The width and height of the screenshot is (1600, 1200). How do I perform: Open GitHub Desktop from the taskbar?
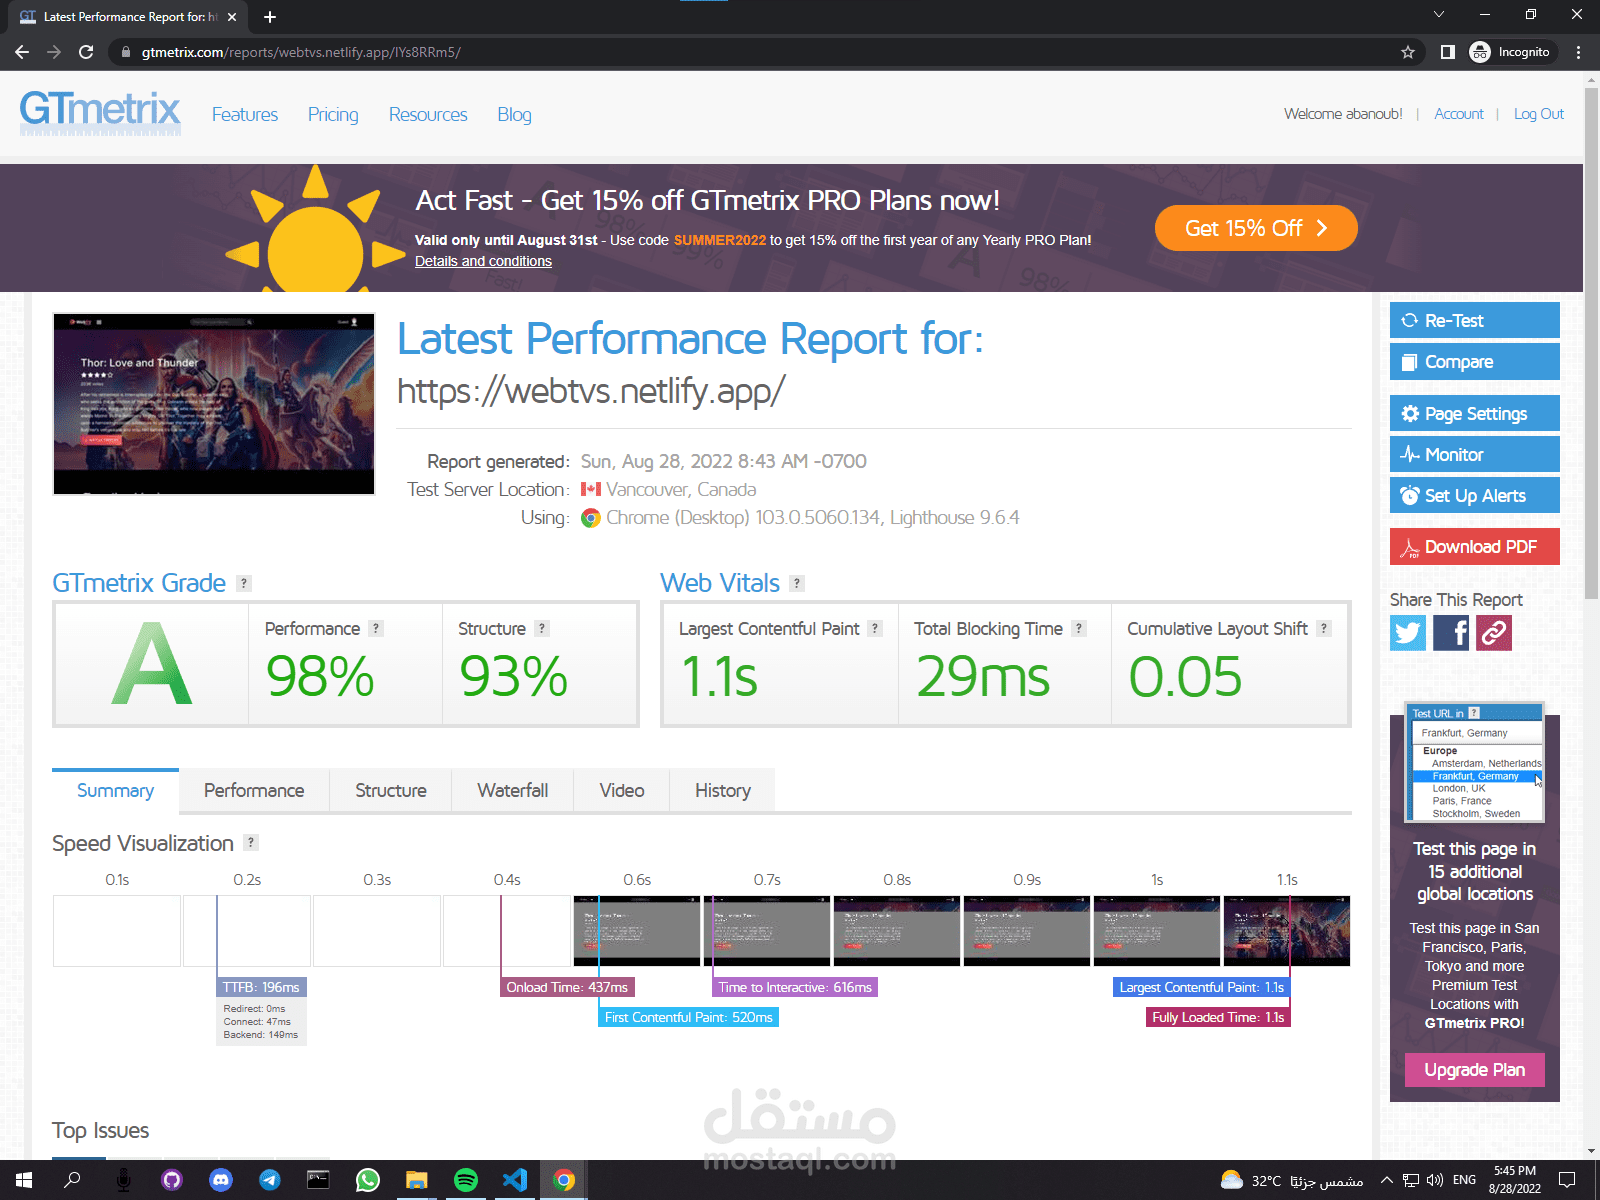pos(172,1181)
